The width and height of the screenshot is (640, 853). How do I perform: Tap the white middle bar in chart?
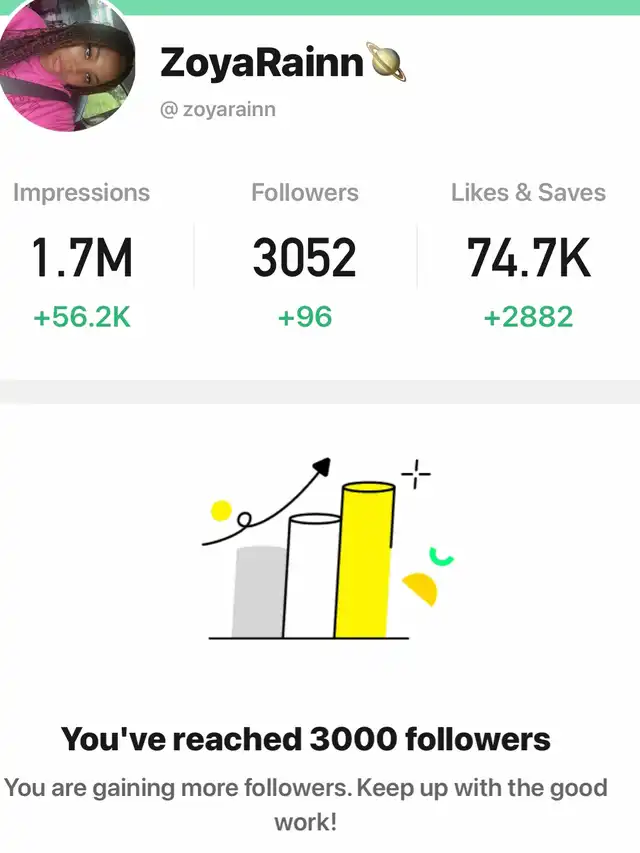click(x=311, y=577)
